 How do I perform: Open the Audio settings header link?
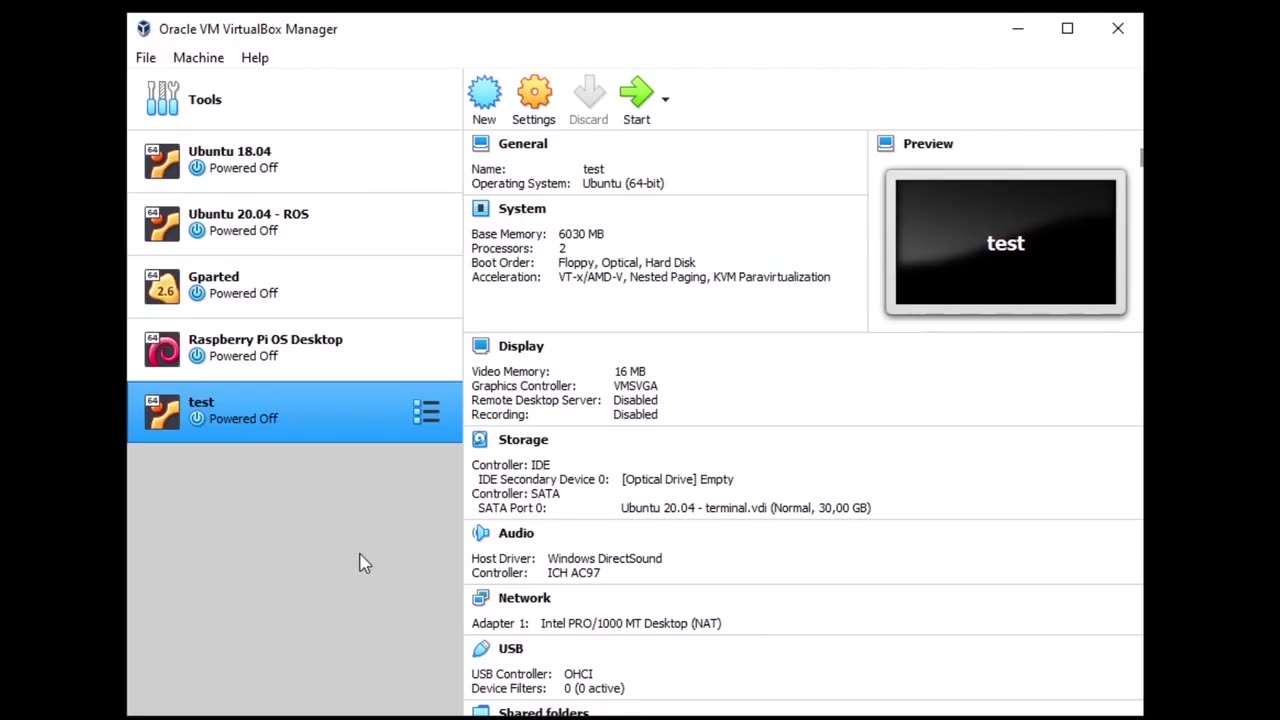[516, 534]
